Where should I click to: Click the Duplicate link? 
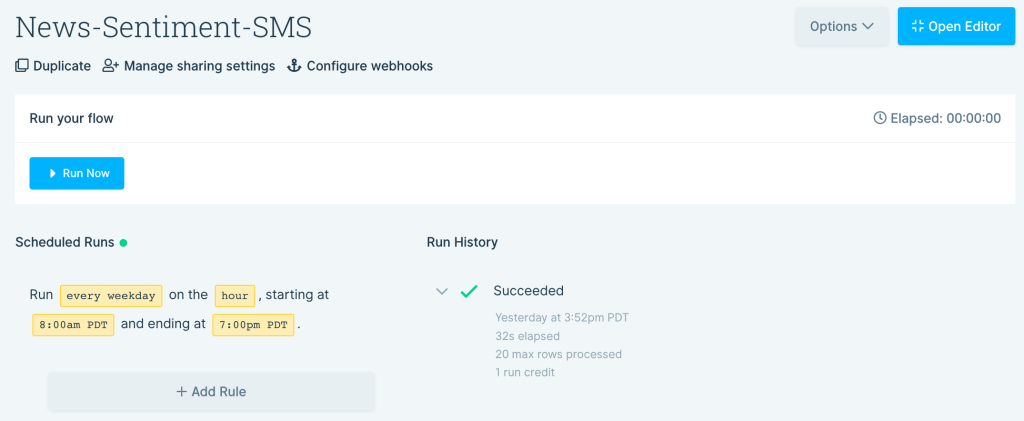tap(62, 66)
